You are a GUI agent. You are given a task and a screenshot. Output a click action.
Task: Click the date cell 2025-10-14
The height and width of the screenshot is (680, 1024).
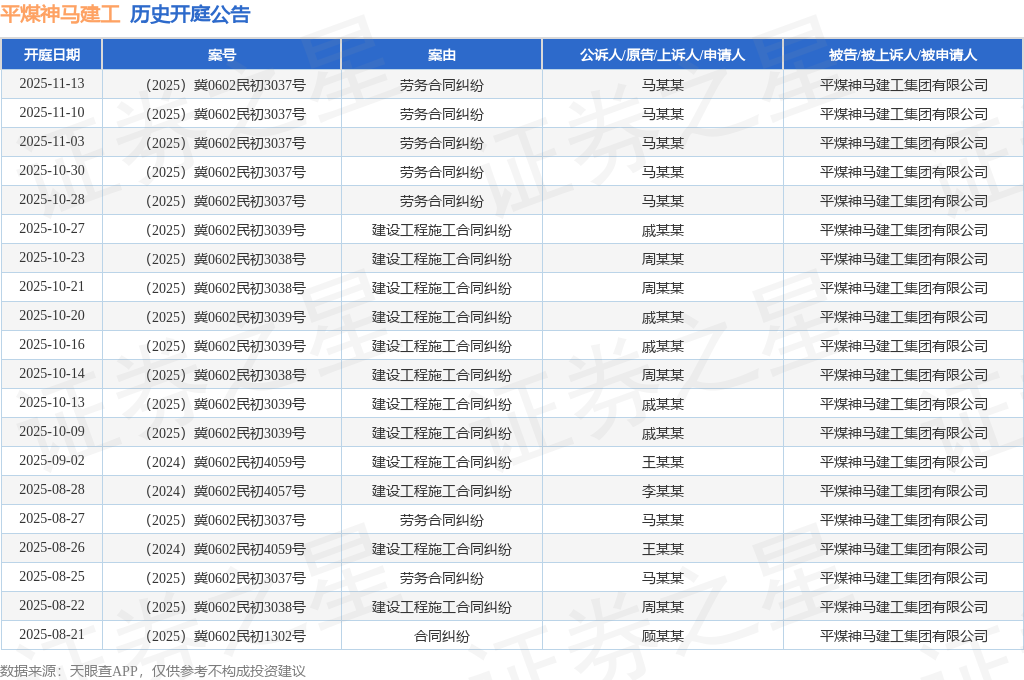click(52, 374)
